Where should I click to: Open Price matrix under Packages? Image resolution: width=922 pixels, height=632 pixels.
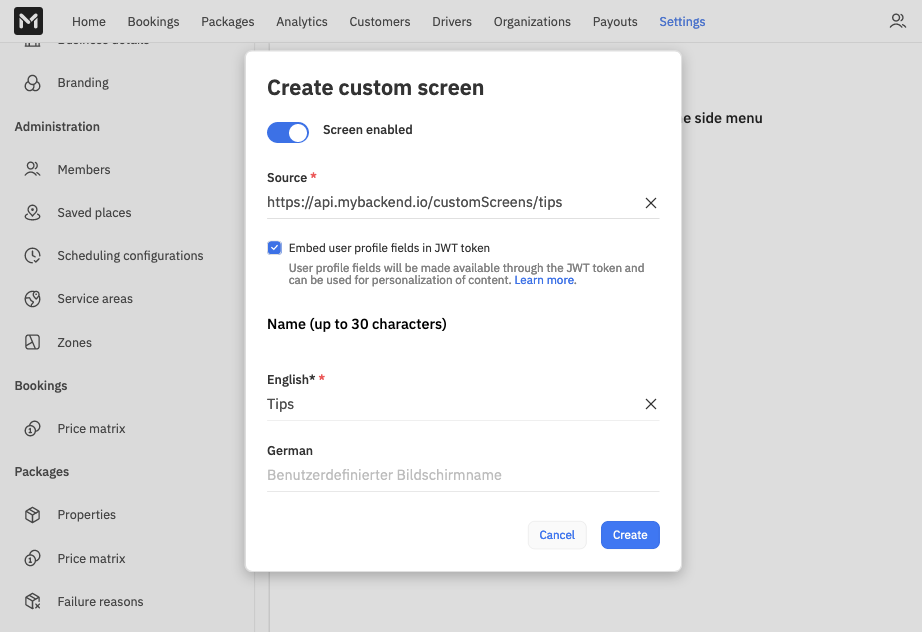[91, 559]
